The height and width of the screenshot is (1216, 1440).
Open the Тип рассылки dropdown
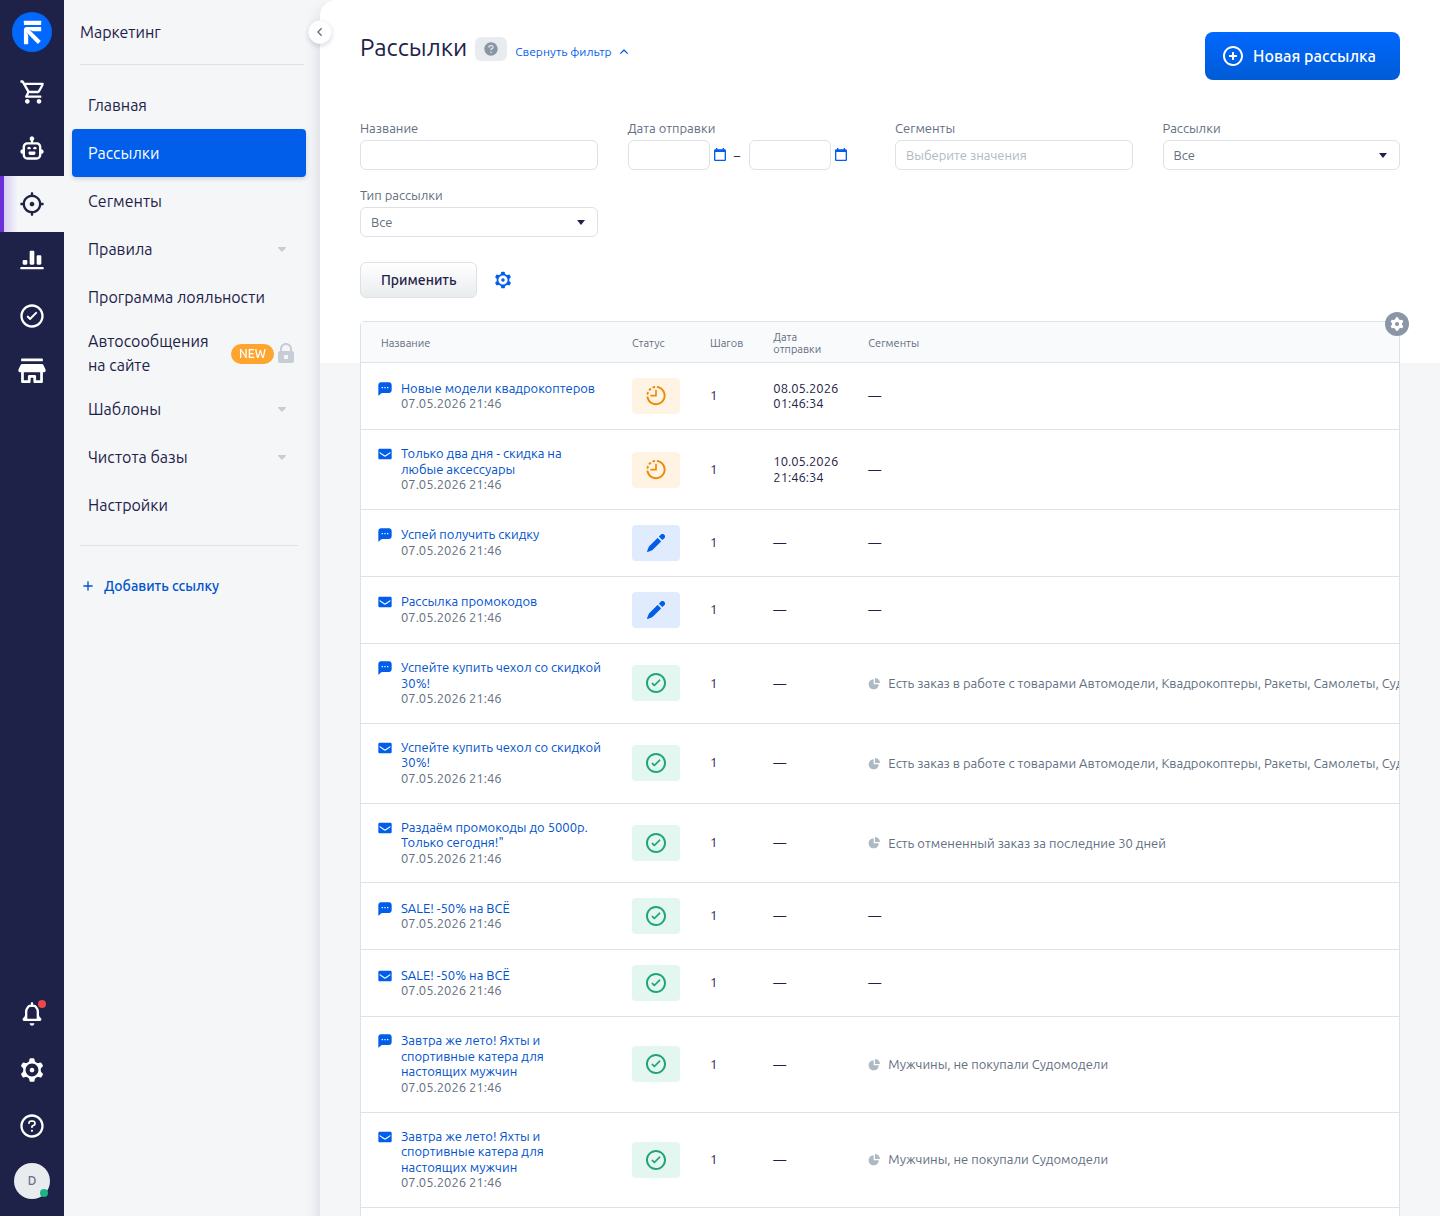click(x=479, y=222)
